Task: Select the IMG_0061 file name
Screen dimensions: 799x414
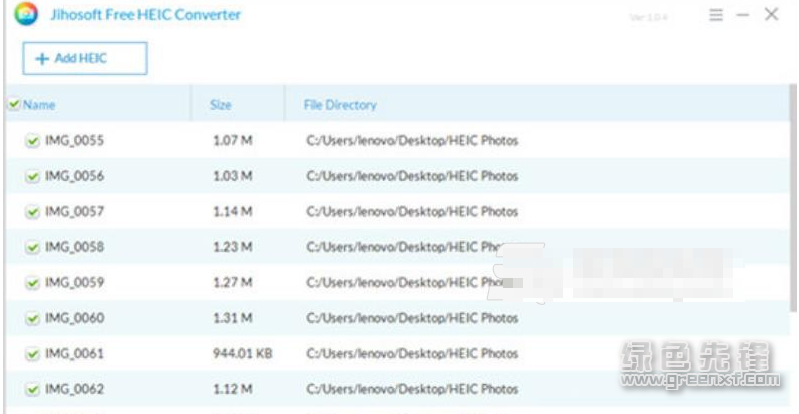Action: coord(74,353)
